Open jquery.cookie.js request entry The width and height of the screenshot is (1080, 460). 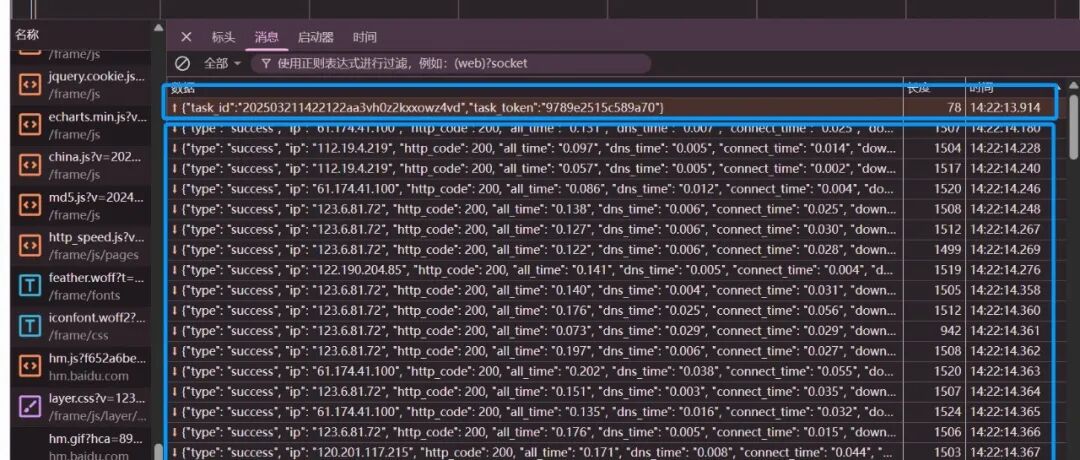tap(81, 84)
